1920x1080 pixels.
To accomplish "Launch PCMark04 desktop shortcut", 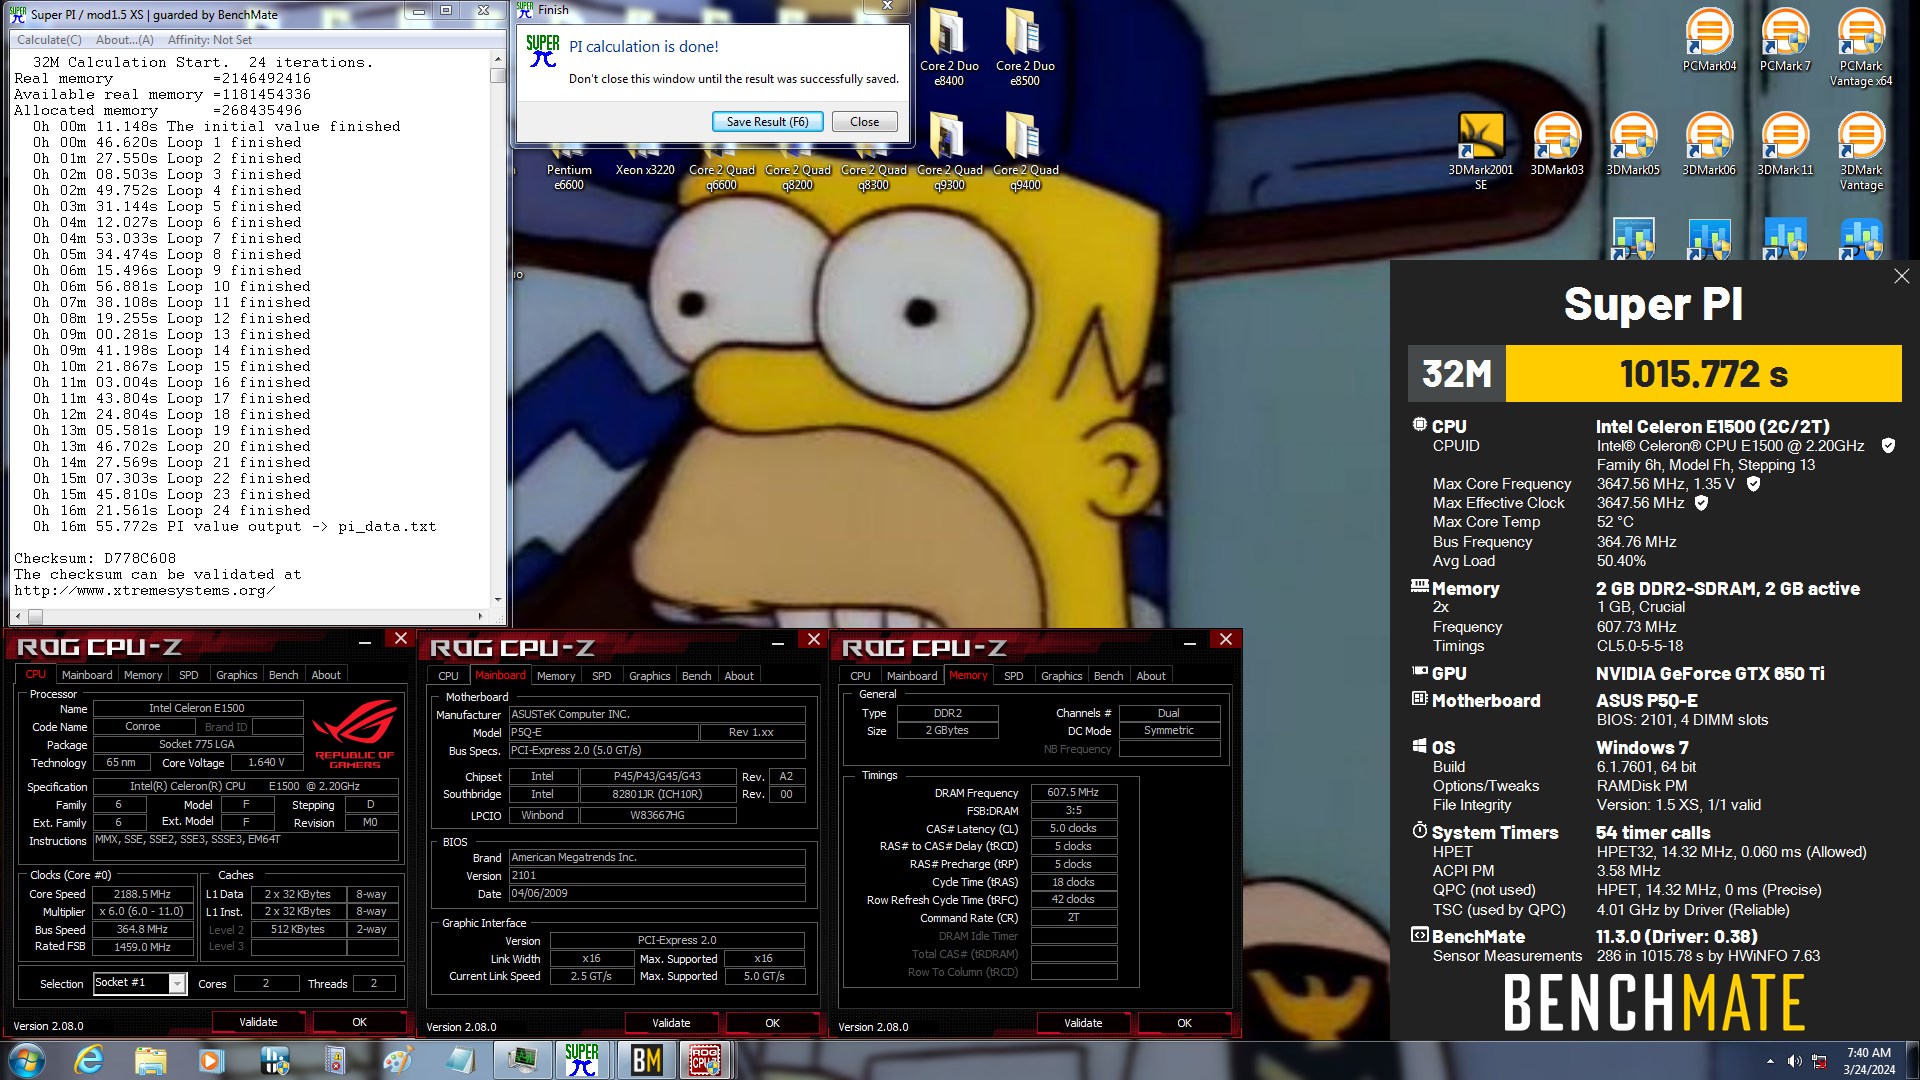I will pos(1709,40).
